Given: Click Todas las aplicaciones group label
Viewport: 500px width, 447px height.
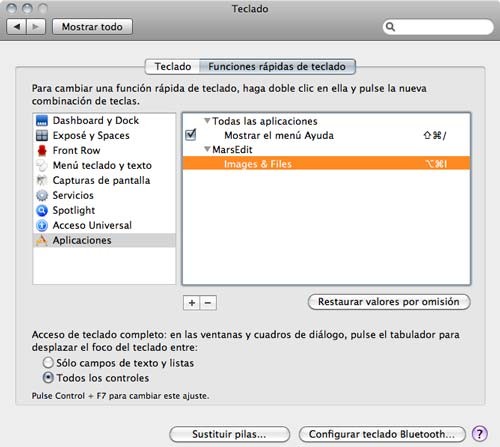Looking at the screenshot, I should click(265, 121).
